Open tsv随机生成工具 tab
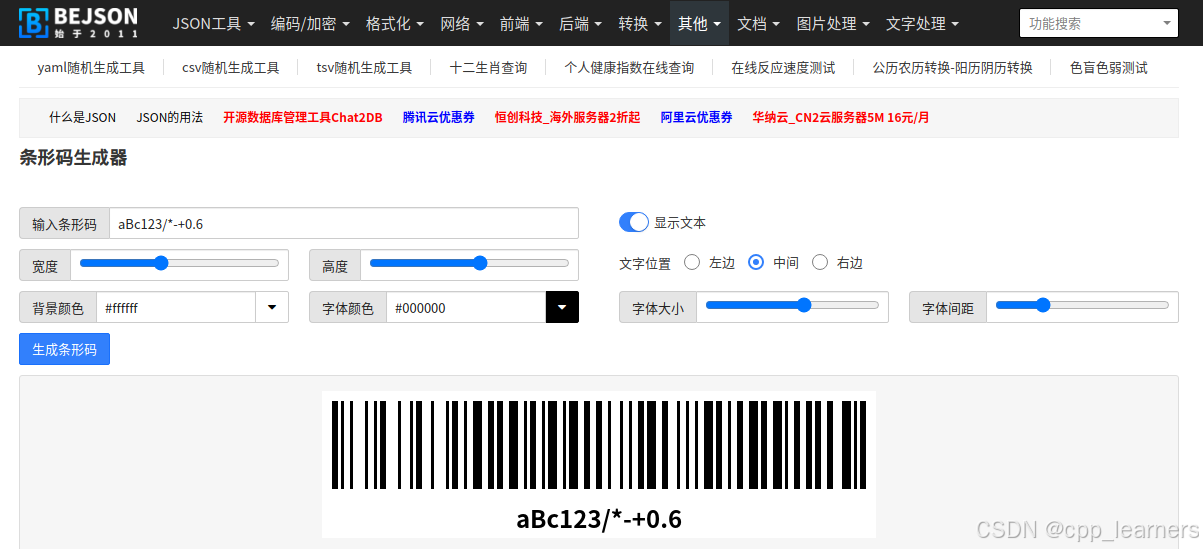This screenshot has width=1203, height=549. coord(364,68)
